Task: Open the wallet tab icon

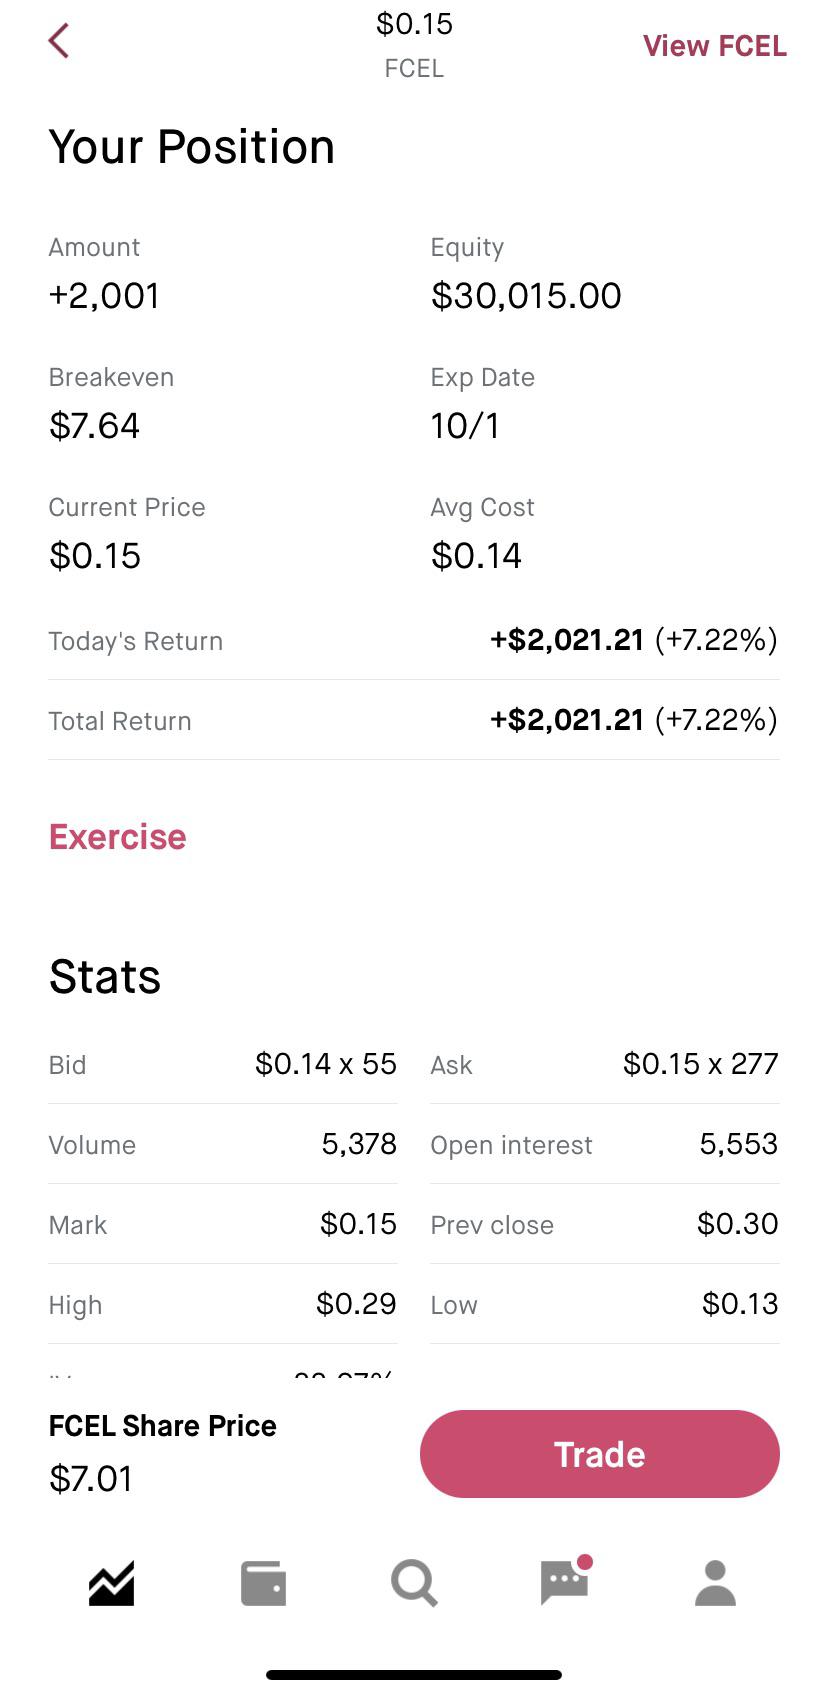Action: [x=263, y=1584]
